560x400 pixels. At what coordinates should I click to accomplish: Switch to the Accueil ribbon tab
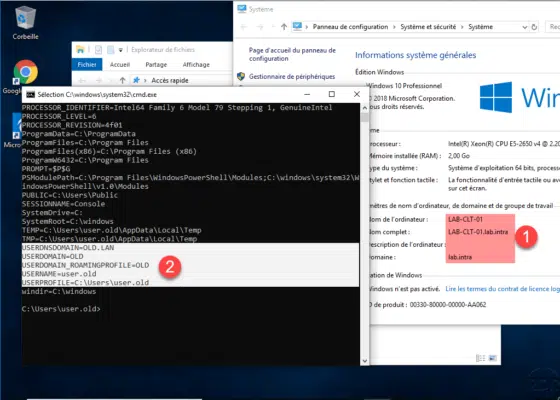(x=120, y=65)
